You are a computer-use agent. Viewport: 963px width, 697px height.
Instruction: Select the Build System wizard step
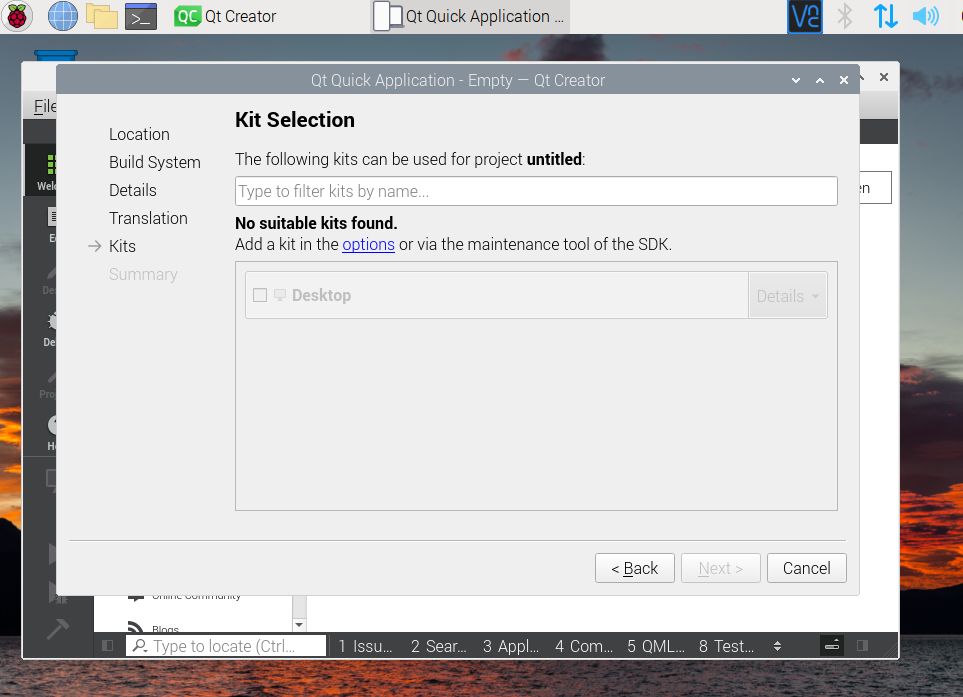point(155,162)
